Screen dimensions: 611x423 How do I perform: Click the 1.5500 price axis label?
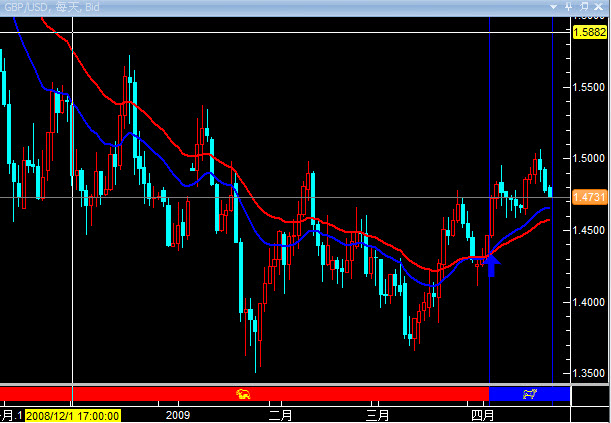[588, 87]
